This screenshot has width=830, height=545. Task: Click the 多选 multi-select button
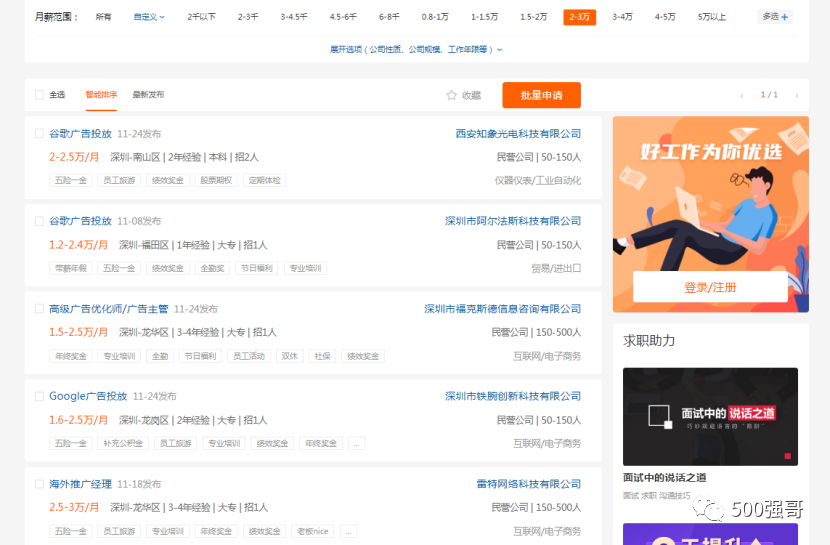click(x=775, y=17)
